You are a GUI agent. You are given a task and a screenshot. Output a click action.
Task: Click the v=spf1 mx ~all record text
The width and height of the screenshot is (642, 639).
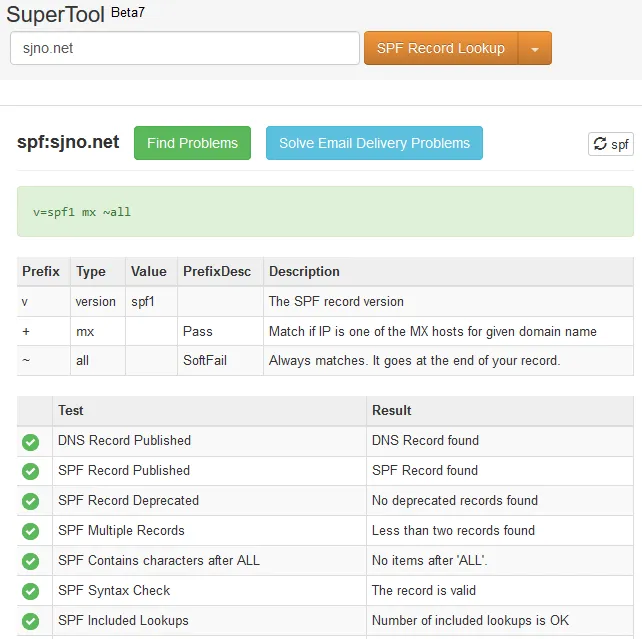82,212
